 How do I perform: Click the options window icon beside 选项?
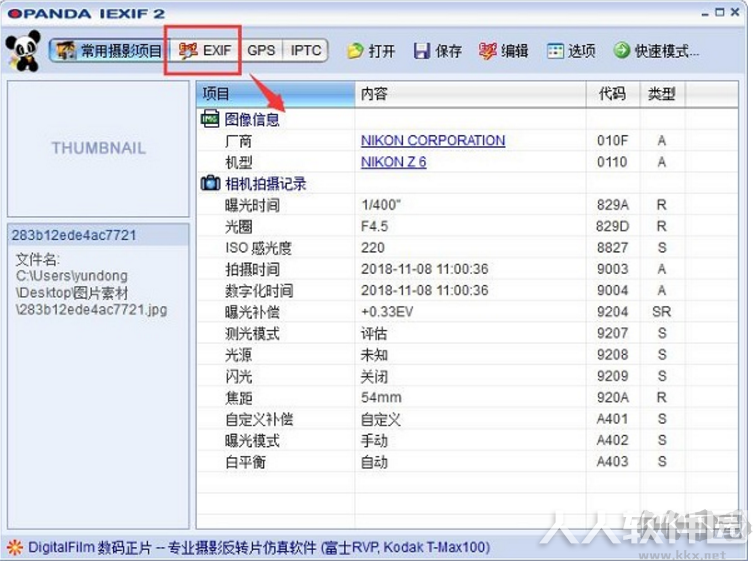[x=555, y=50]
